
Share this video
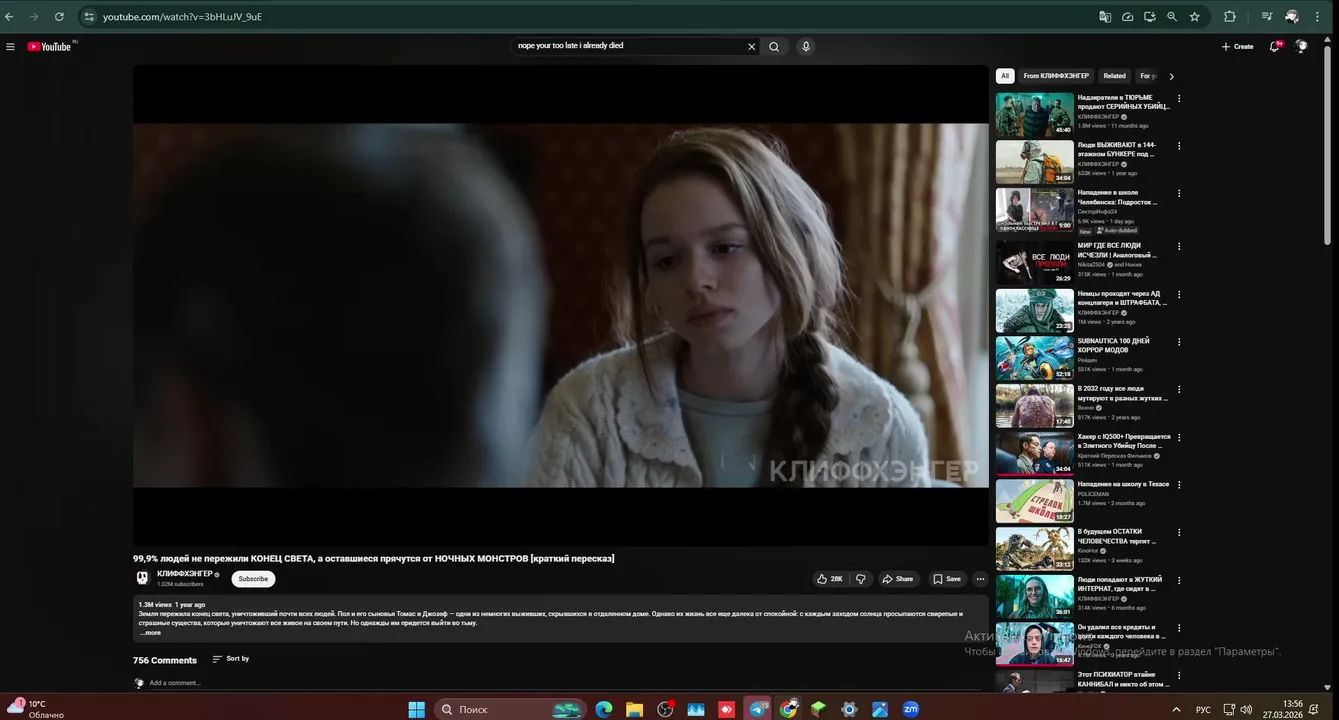898,579
